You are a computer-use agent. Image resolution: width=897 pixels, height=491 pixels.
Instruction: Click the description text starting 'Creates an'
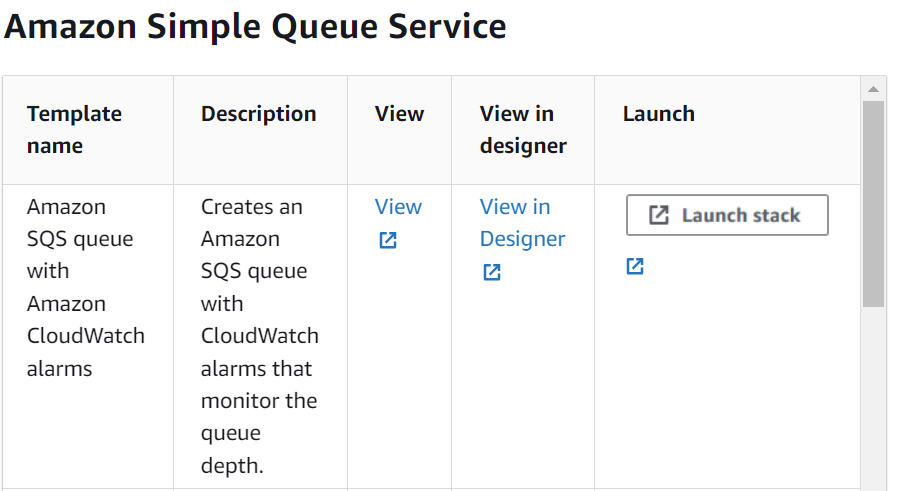251,207
